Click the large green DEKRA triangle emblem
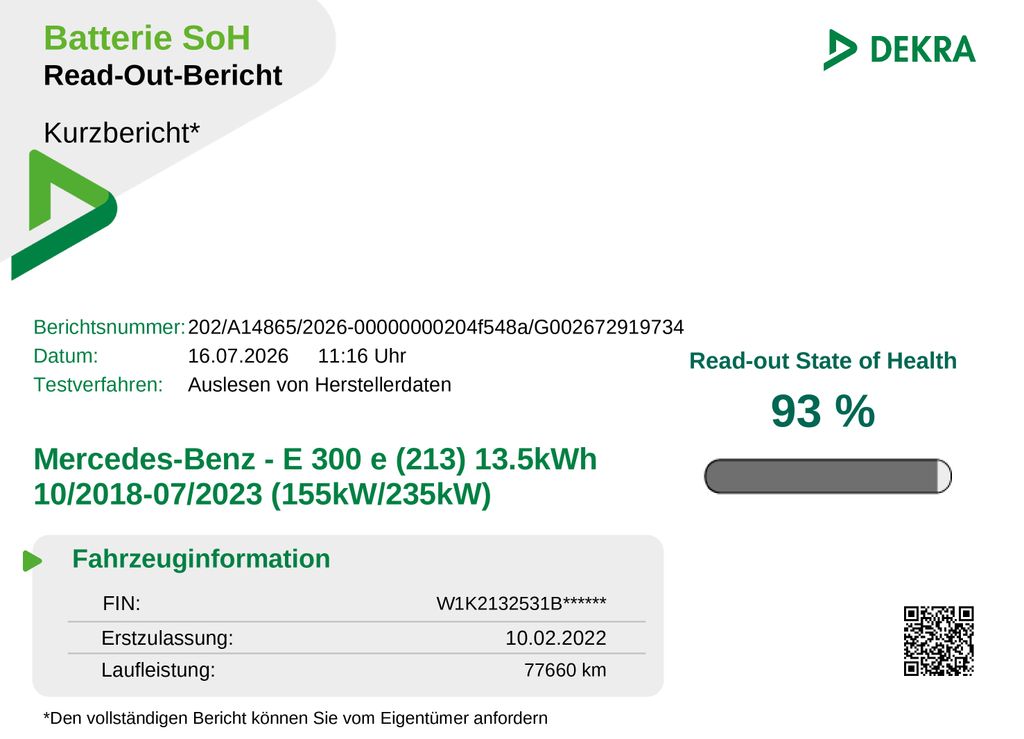 click(64, 215)
